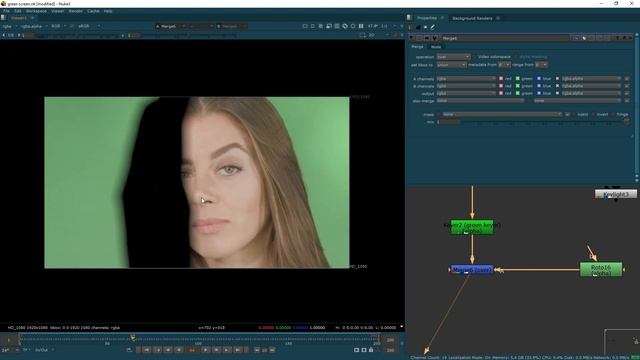Open the mask channel dropdown
Image resolution: width=640 pixels, height=360 pixels.
click(x=502, y=114)
